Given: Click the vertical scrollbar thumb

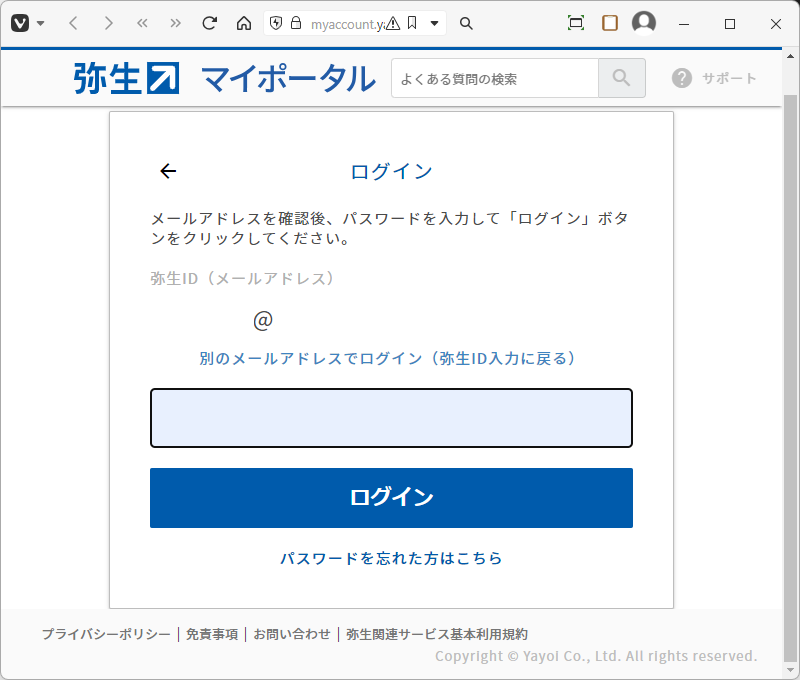Looking at the screenshot, I should [790, 377].
